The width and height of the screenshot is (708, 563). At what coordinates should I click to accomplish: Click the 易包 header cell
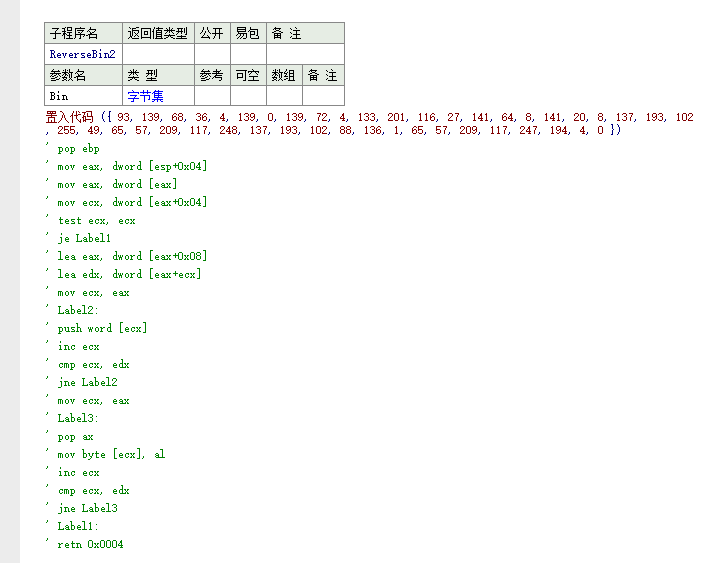click(248, 33)
